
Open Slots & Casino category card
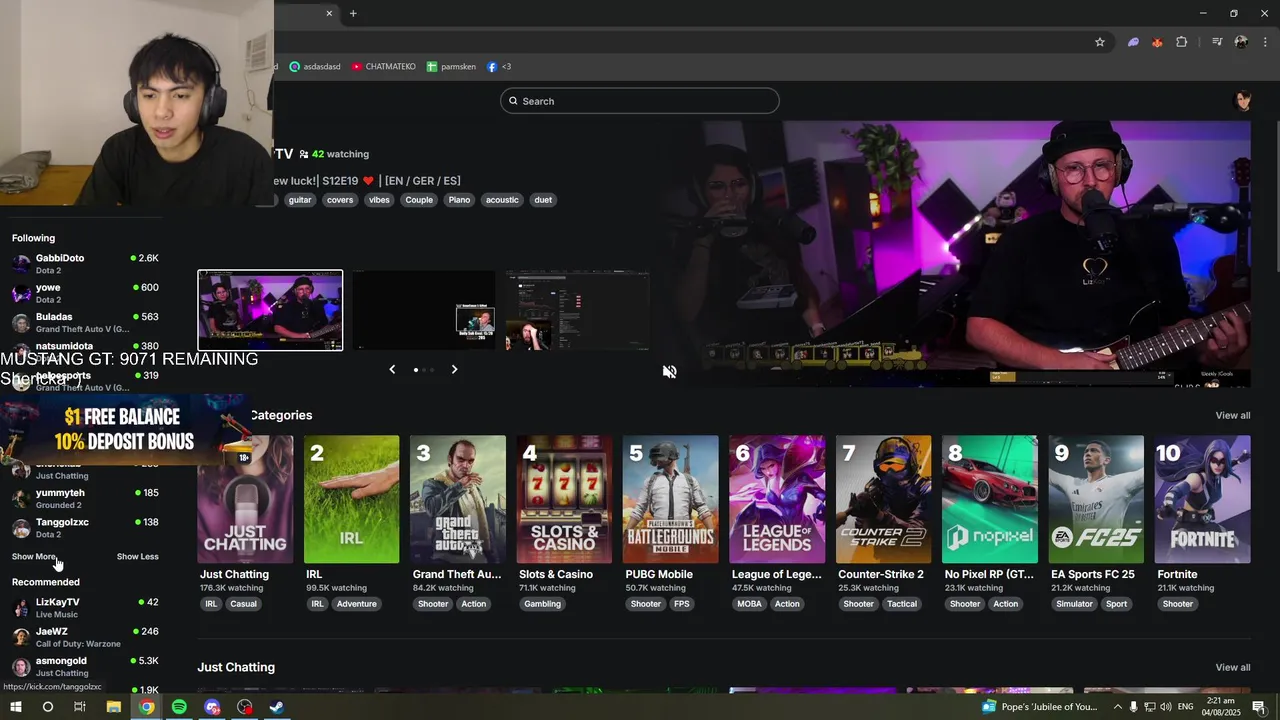(x=564, y=499)
